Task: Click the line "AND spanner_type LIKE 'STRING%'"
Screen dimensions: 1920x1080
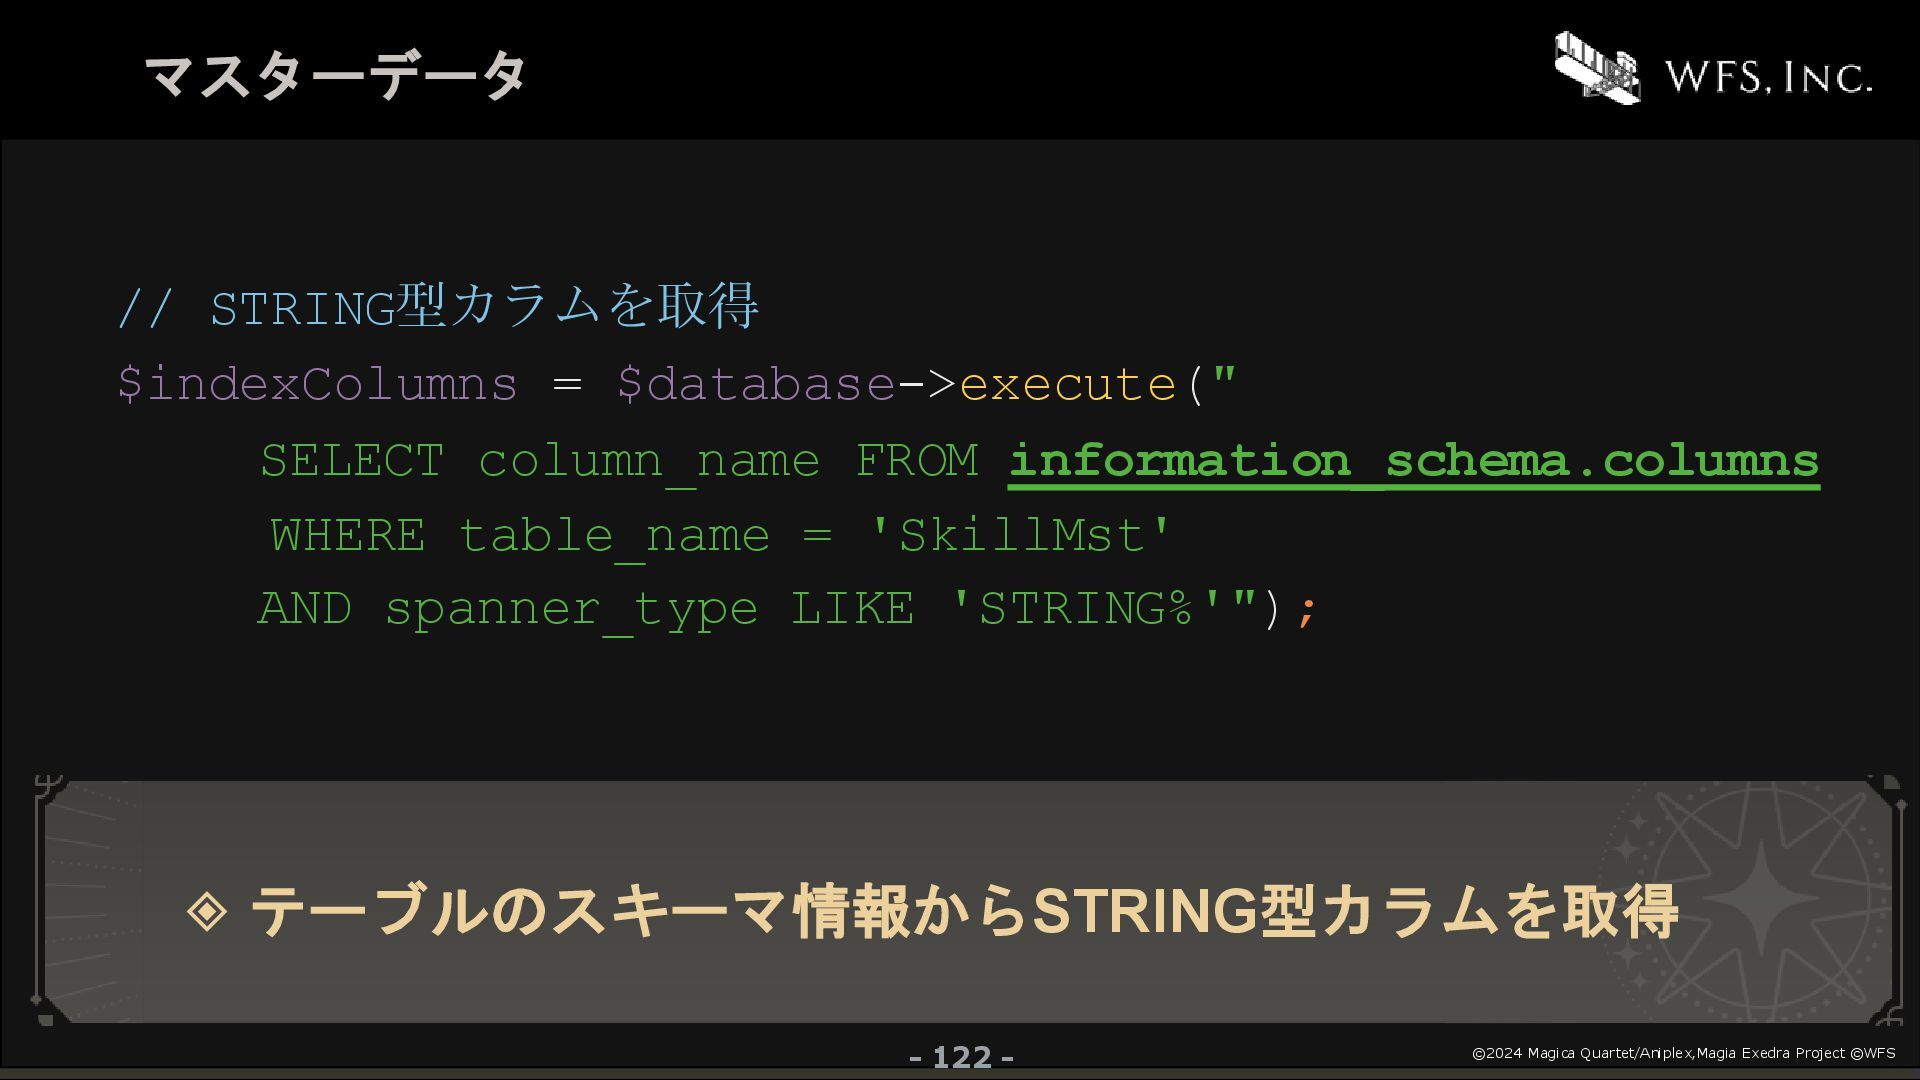Action: tap(742, 610)
